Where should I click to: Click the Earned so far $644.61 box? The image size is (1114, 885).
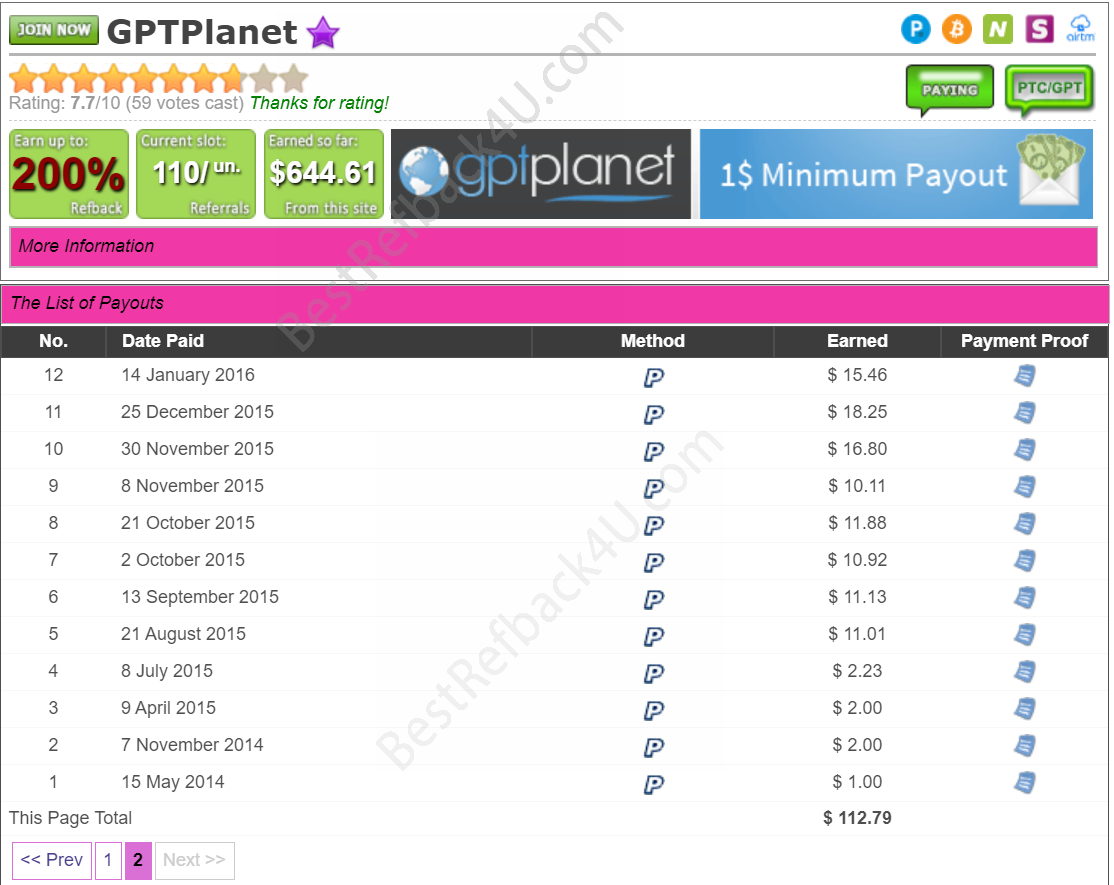tap(324, 174)
